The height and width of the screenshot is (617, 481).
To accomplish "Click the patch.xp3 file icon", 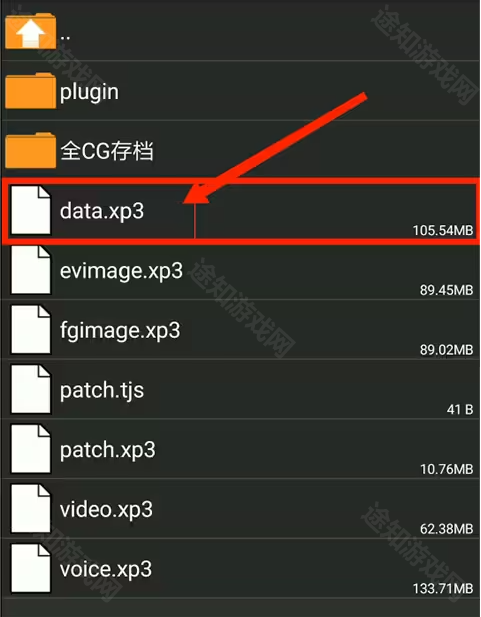I will (31, 449).
